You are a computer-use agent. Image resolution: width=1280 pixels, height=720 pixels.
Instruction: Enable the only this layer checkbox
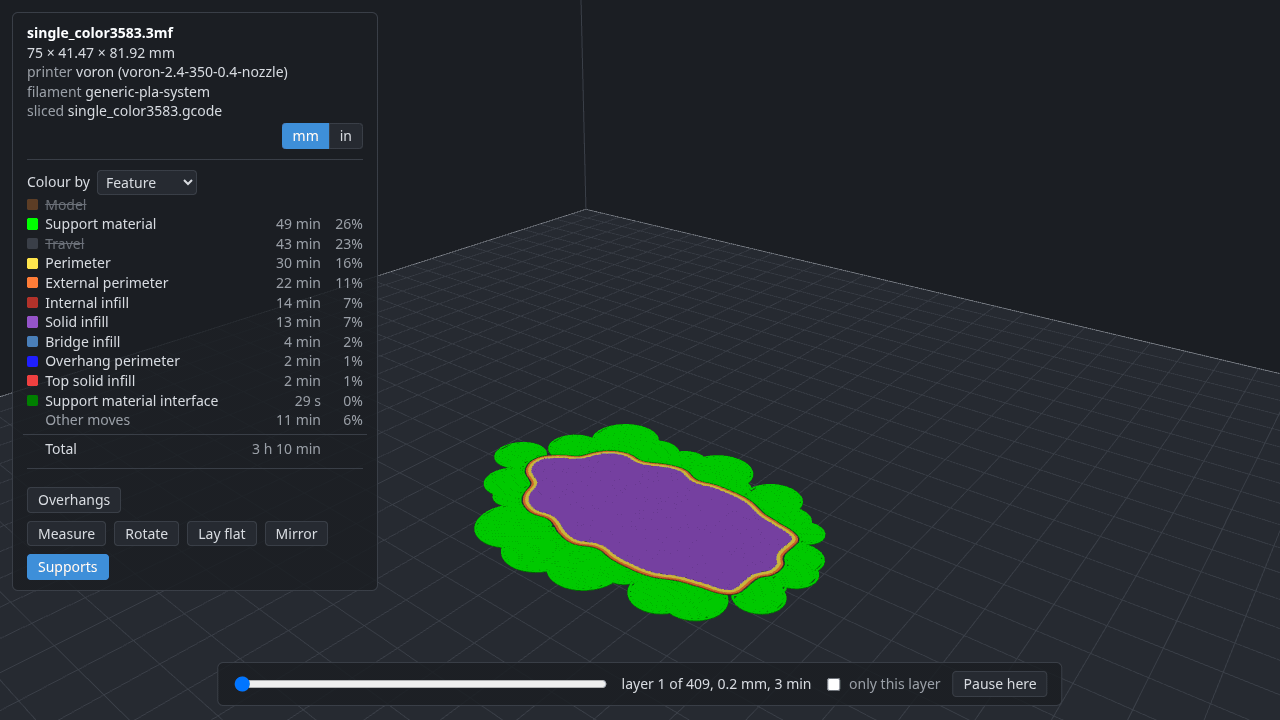833,685
